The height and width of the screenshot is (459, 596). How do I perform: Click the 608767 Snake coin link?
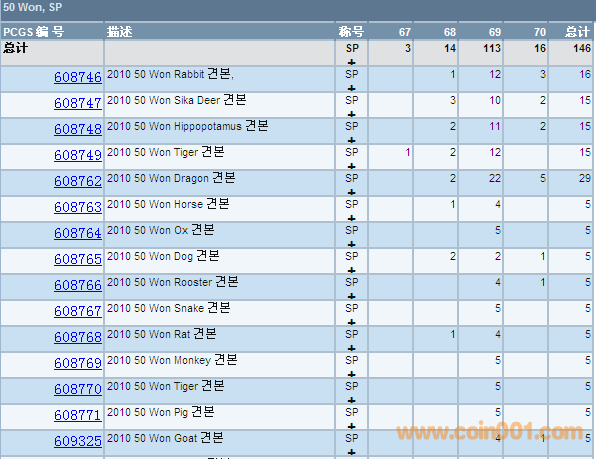(x=78, y=311)
